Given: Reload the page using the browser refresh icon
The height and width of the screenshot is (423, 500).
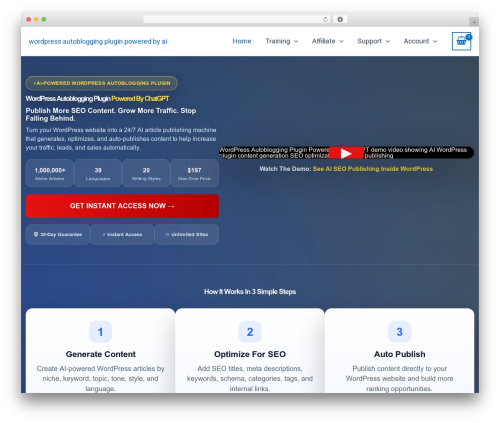Looking at the screenshot, I should [325, 20].
